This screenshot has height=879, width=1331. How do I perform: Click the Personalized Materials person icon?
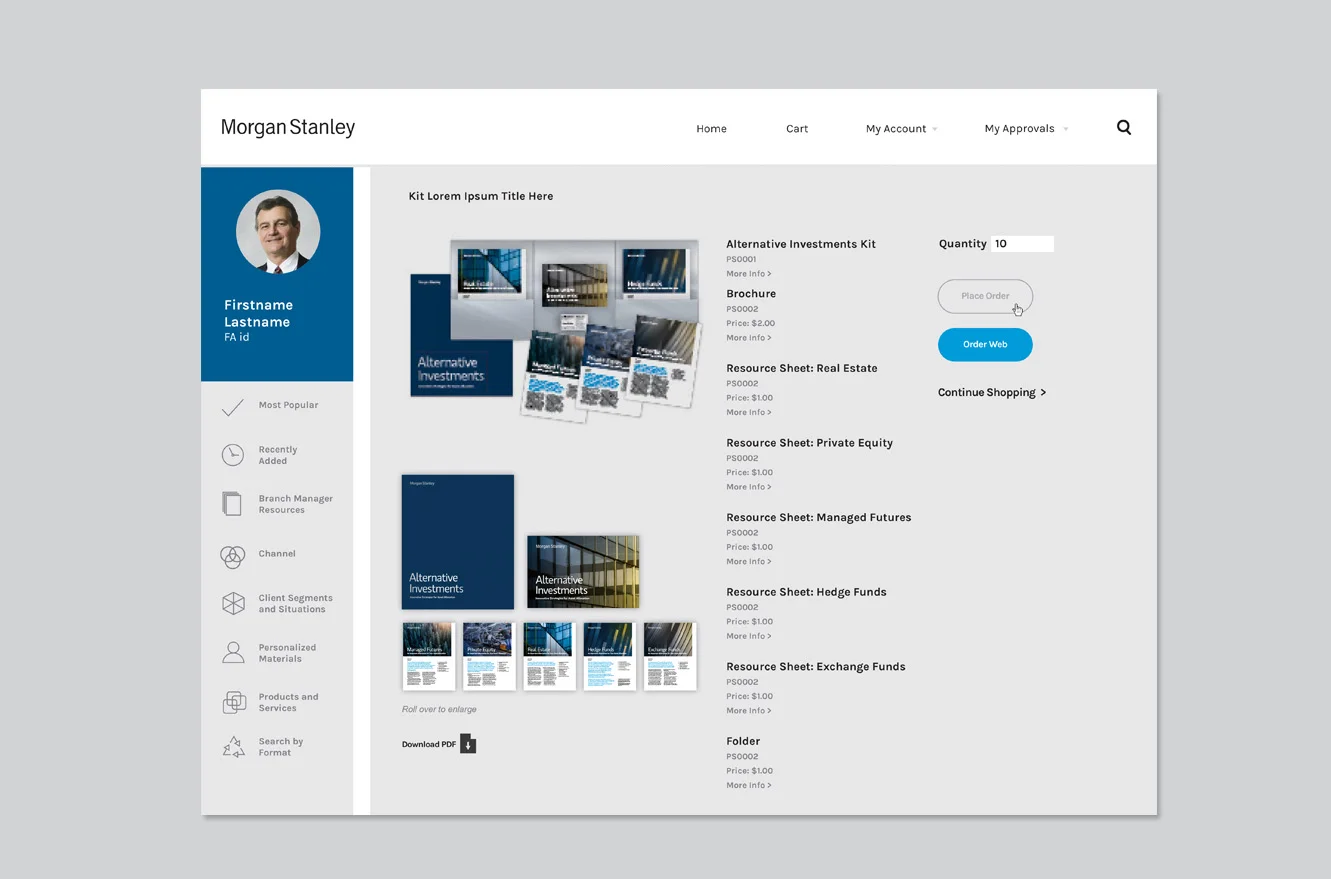pyautogui.click(x=233, y=653)
